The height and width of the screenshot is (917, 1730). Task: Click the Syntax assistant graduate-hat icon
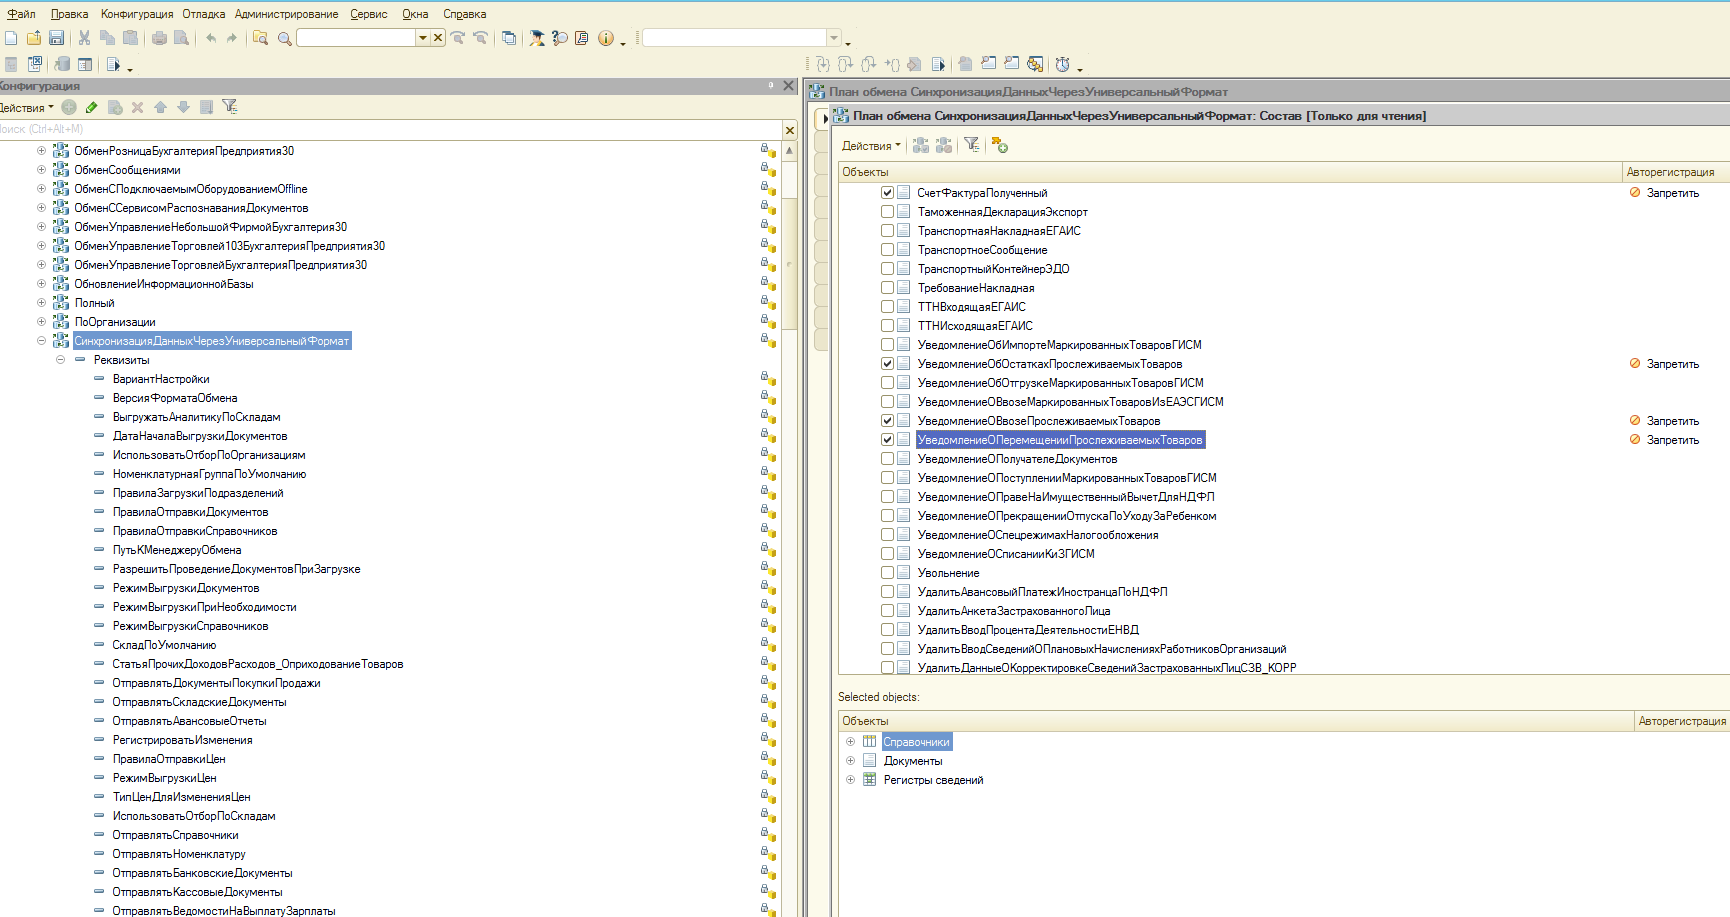[537, 38]
